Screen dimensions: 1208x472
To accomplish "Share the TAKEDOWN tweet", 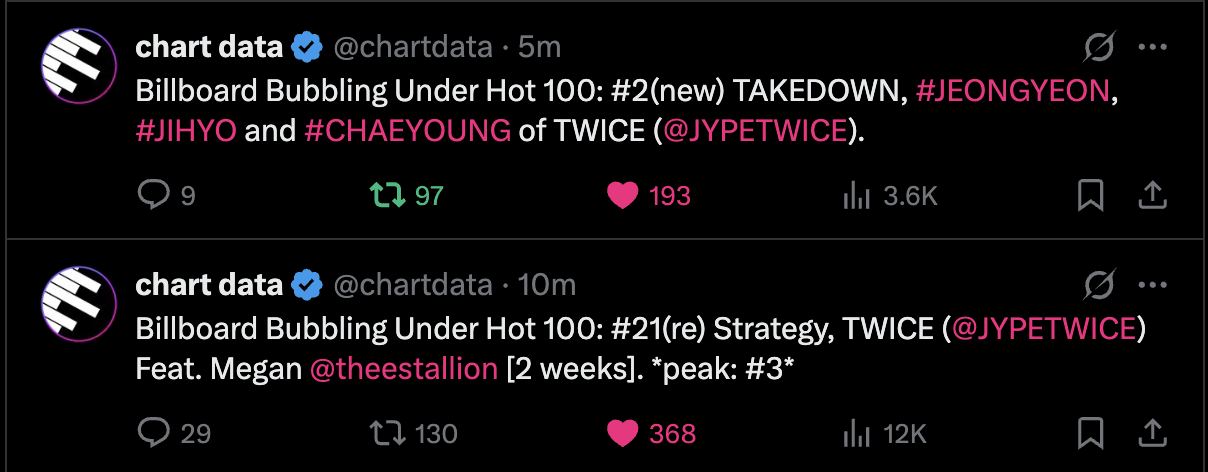I will [1153, 196].
